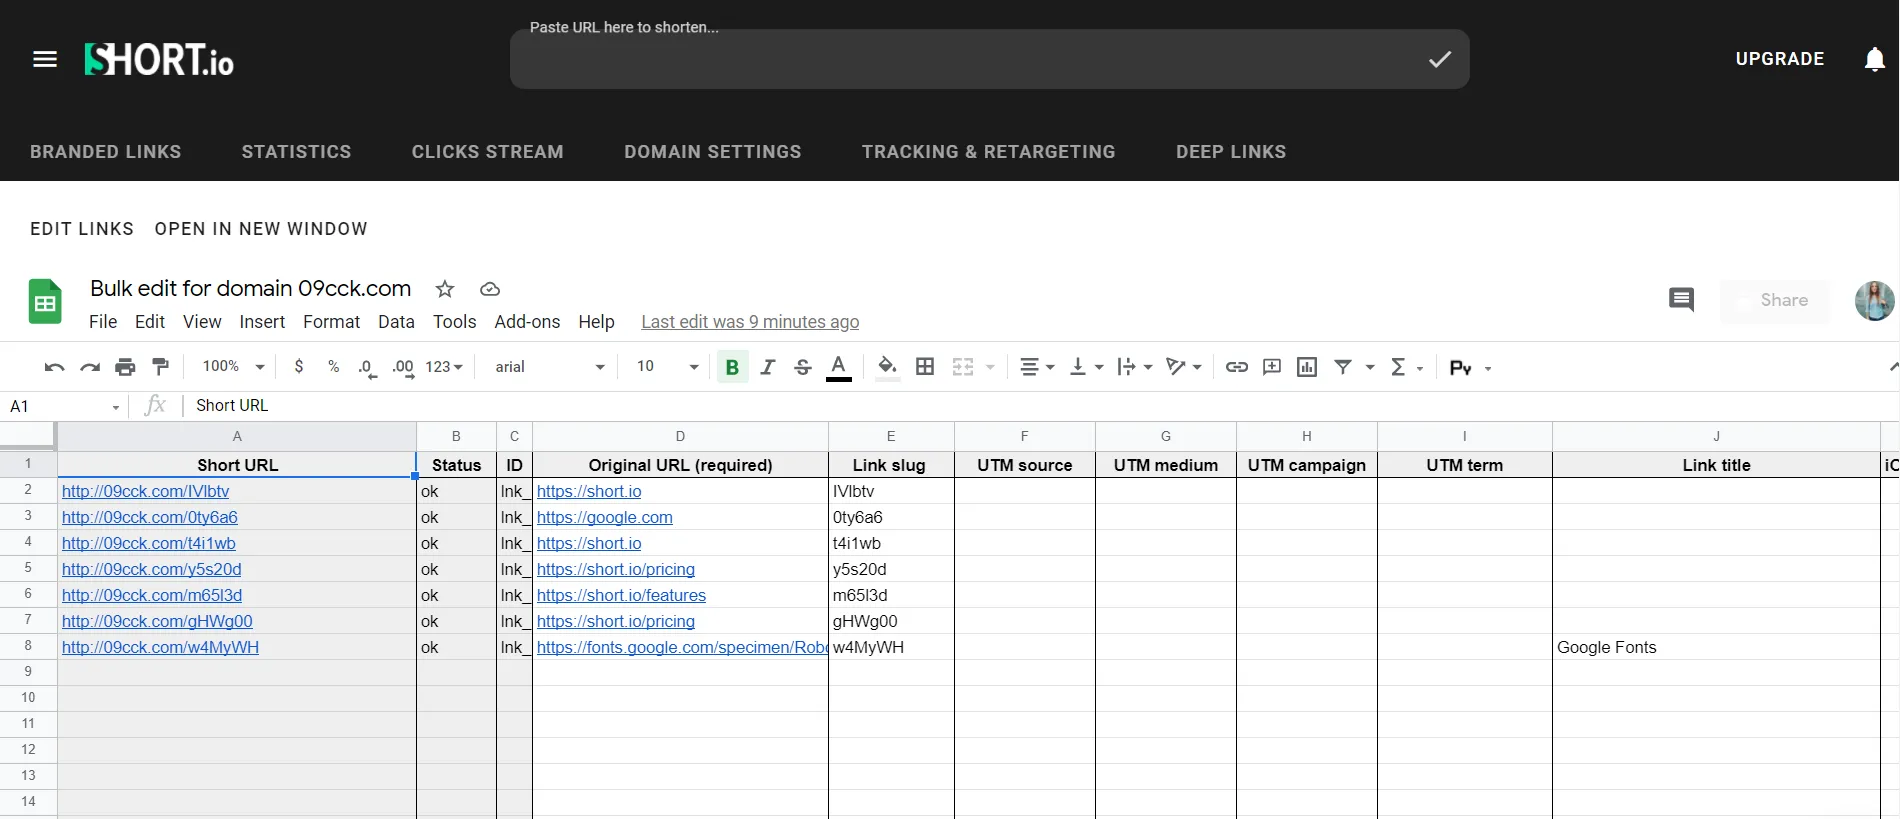Image resolution: width=1900 pixels, height=819 pixels.
Task: View the Last edit history link
Action: [x=750, y=322]
